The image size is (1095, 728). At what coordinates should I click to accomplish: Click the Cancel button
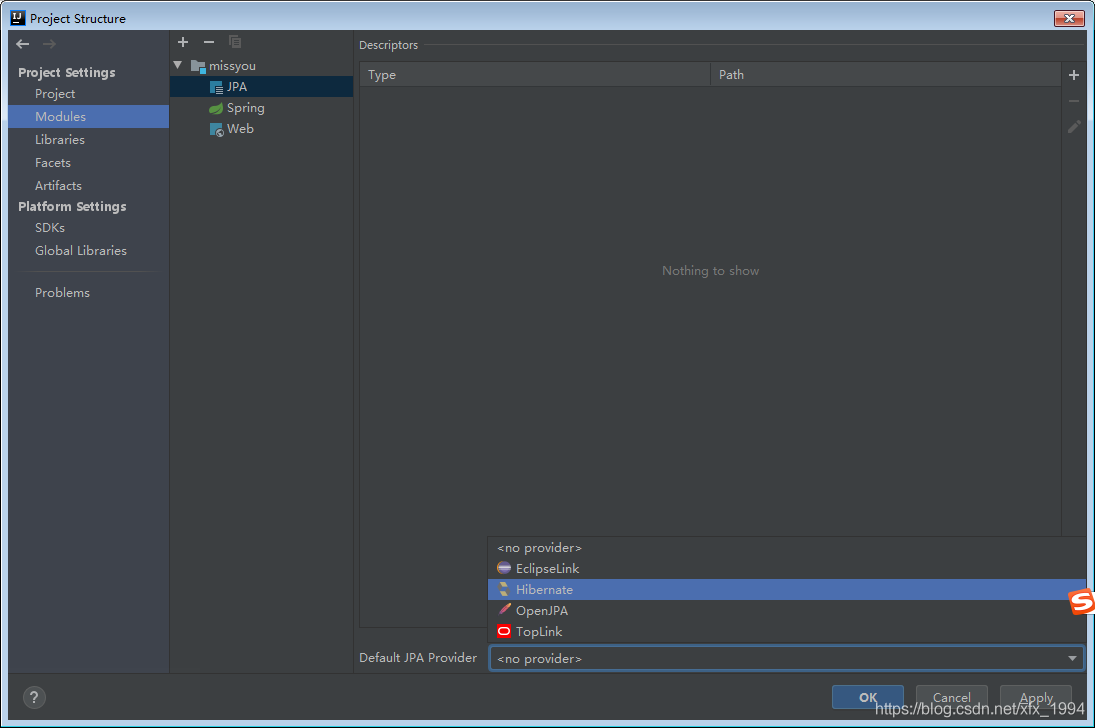pyautogui.click(x=951, y=697)
